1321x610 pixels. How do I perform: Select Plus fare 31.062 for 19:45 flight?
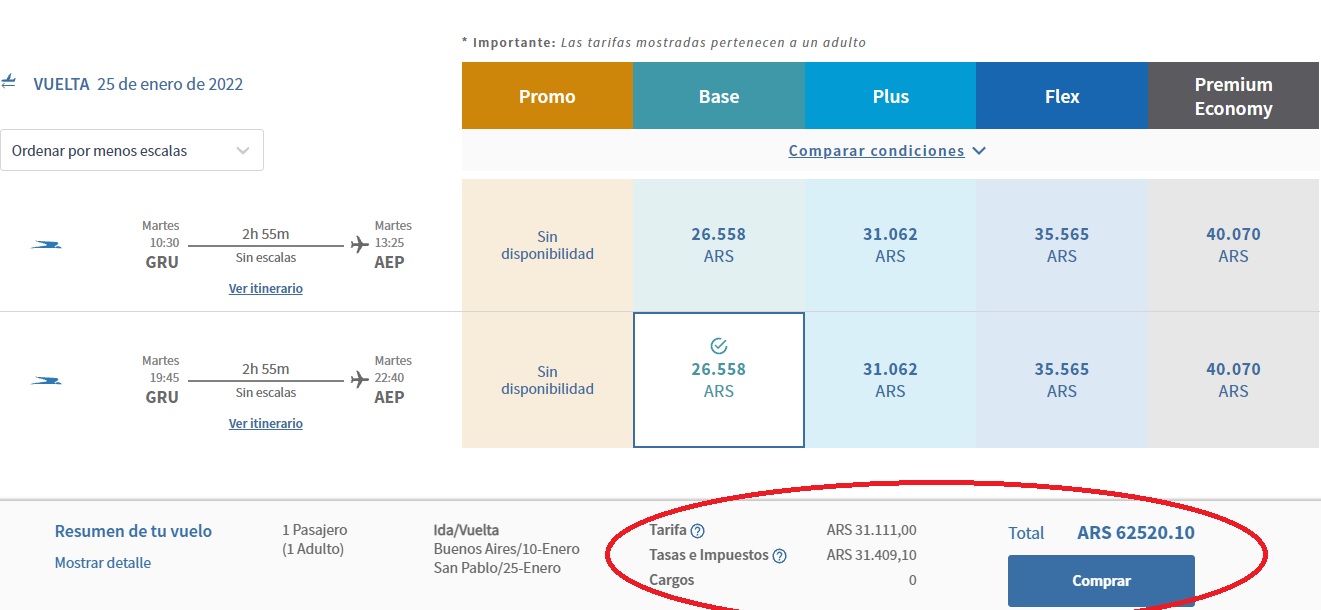click(890, 380)
